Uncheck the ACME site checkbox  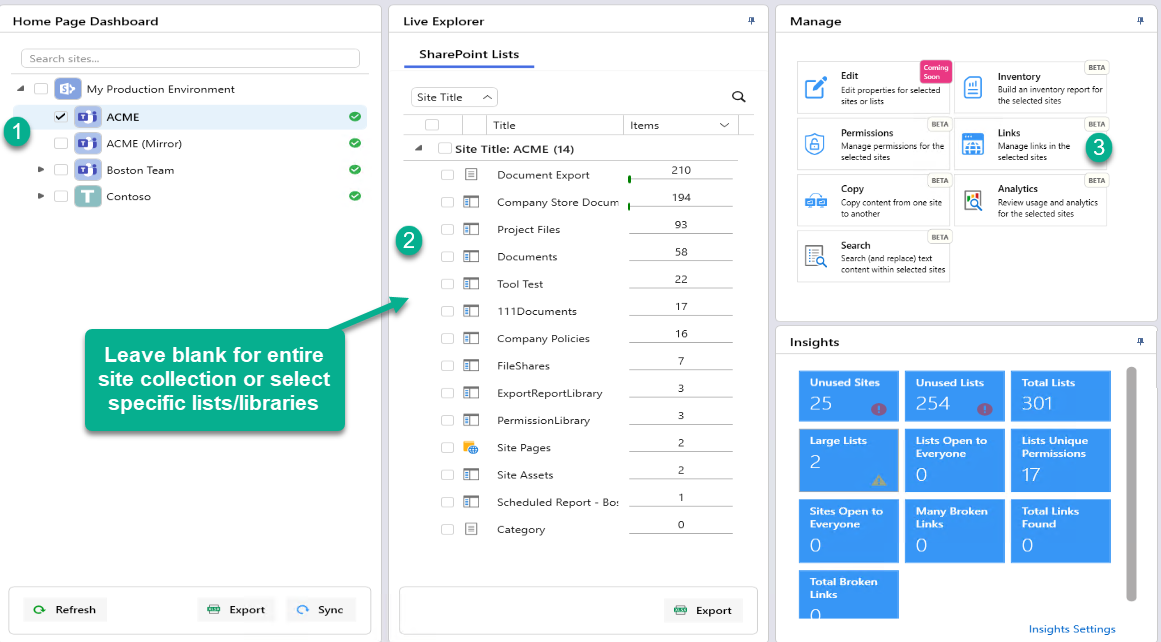tap(61, 117)
